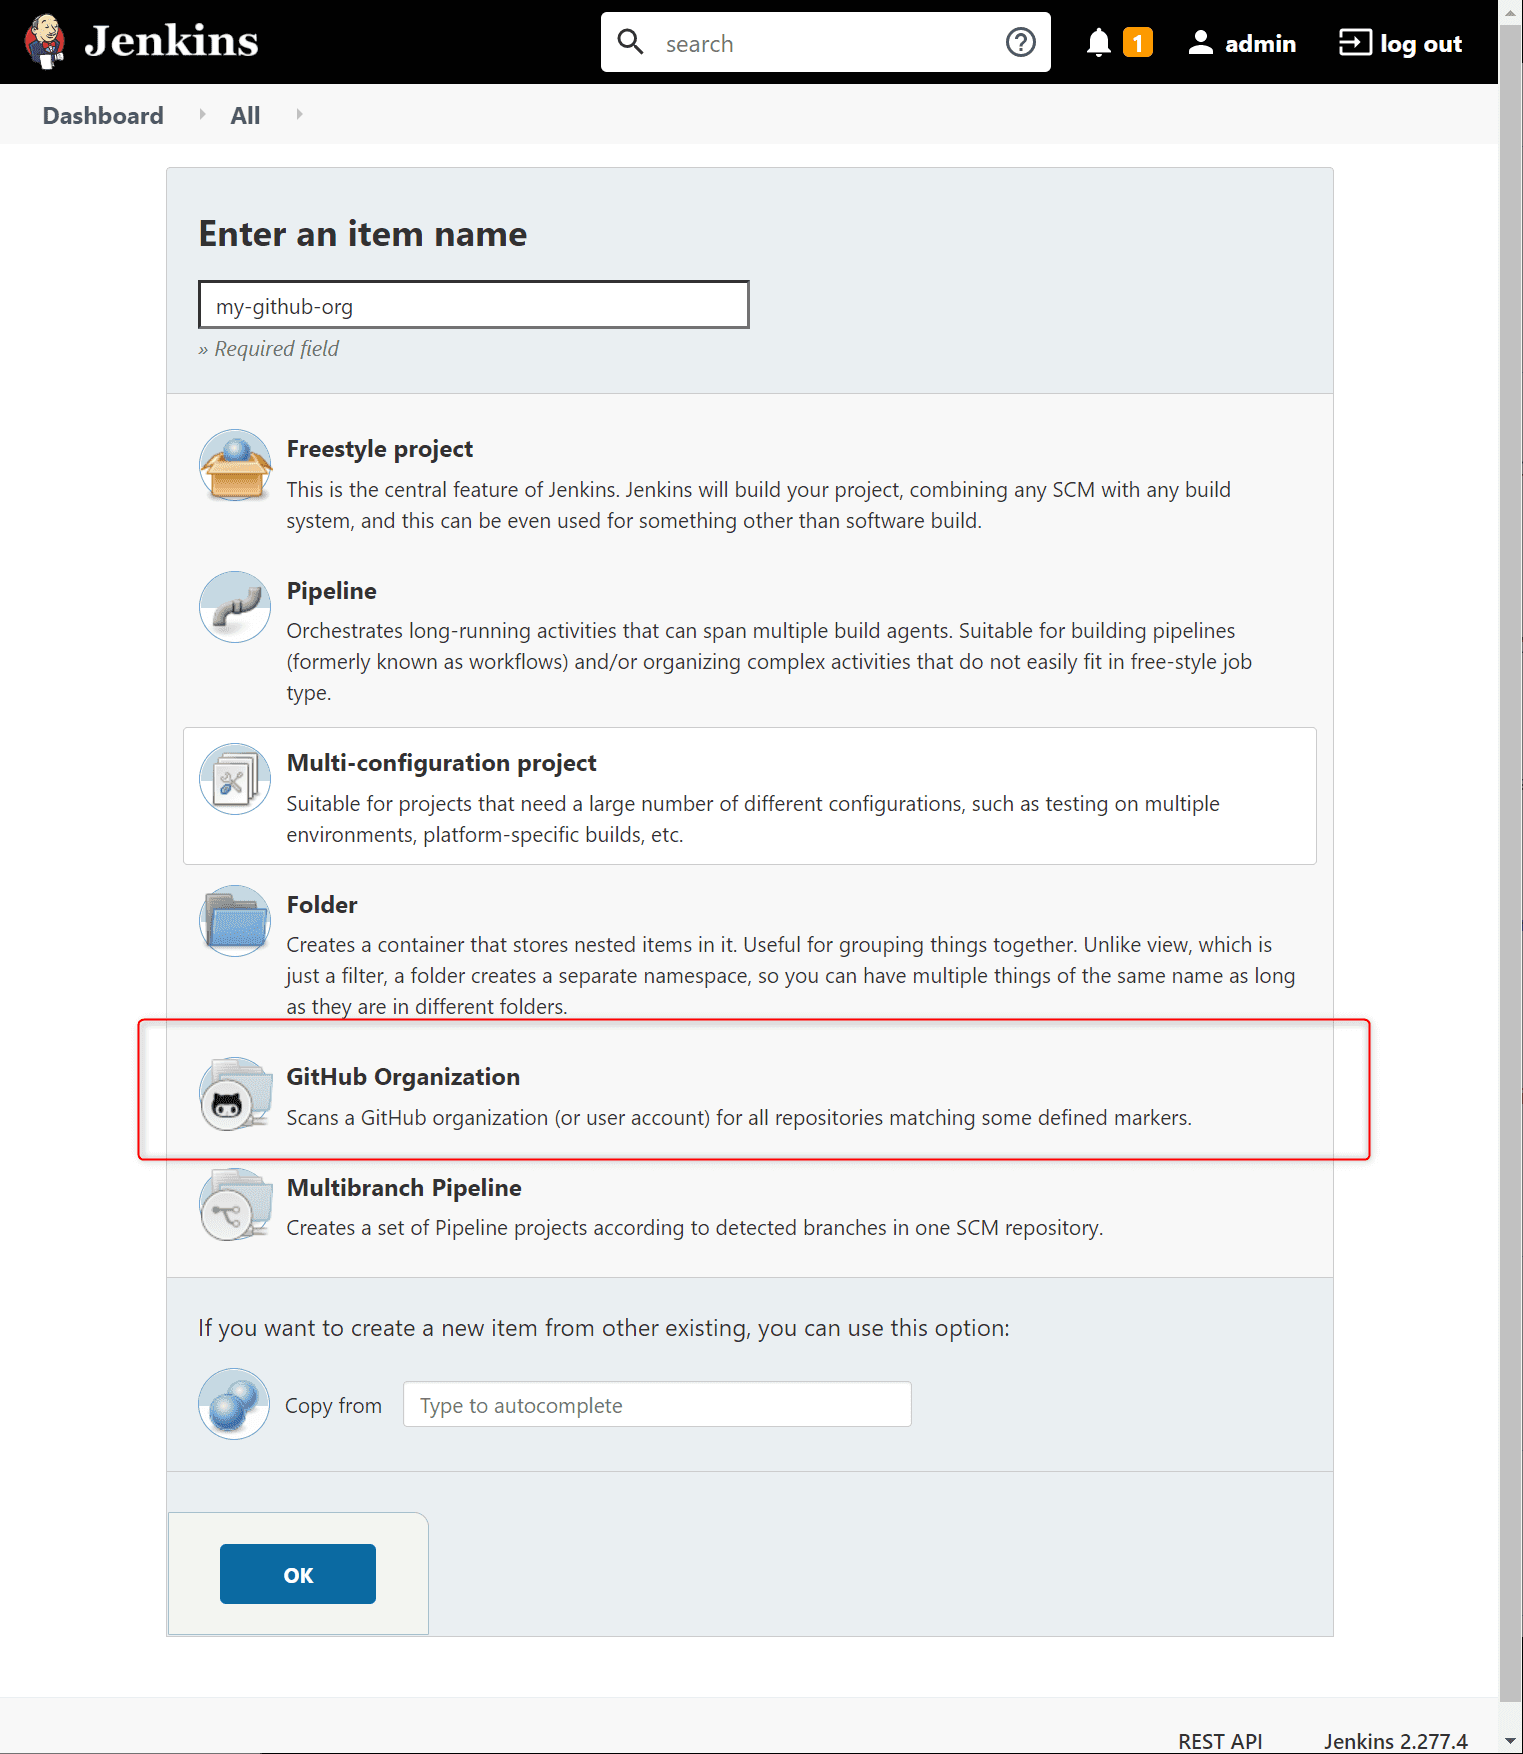1523x1754 pixels.
Task: Click the scrollbar down arrow
Action: [x=1510, y=1741]
